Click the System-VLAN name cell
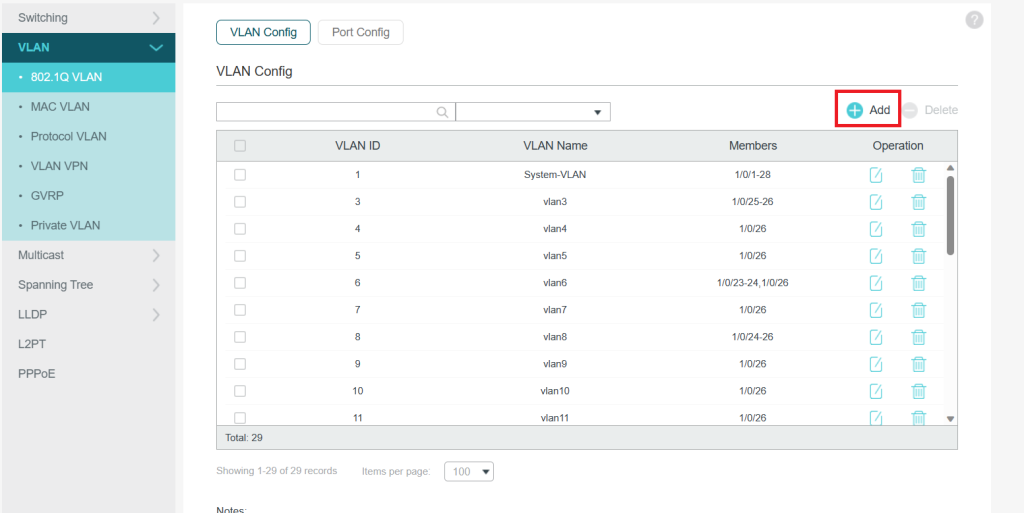The width and height of the screenshot is (1024, 513). pyautogui.click(x=555, y=175)
